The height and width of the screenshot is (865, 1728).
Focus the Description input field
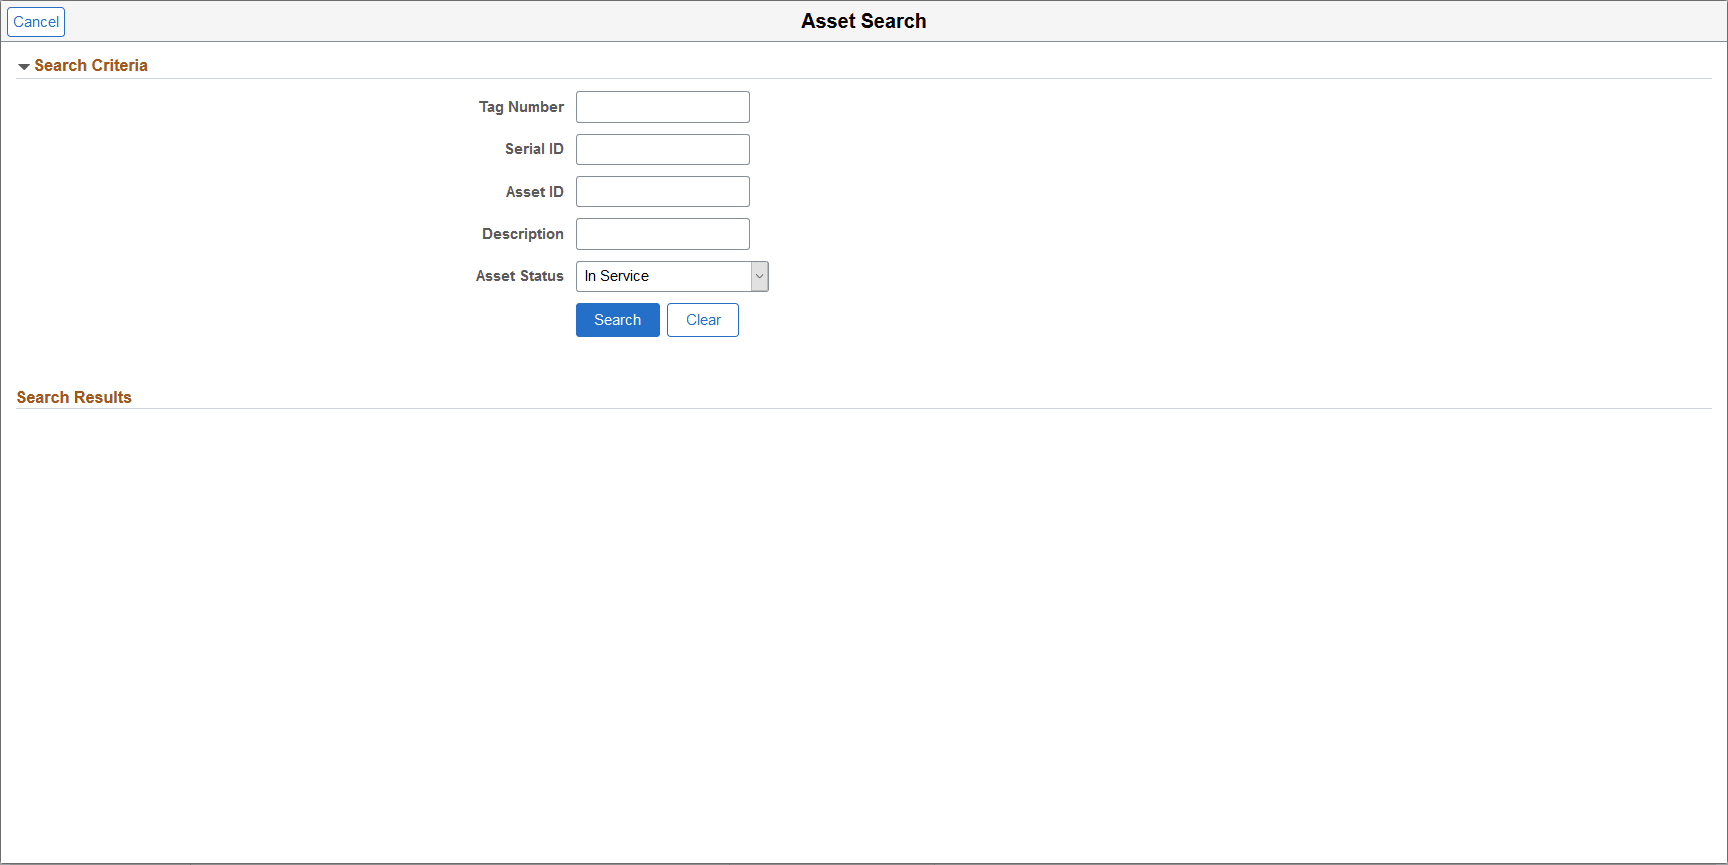(x=663, y=234)
